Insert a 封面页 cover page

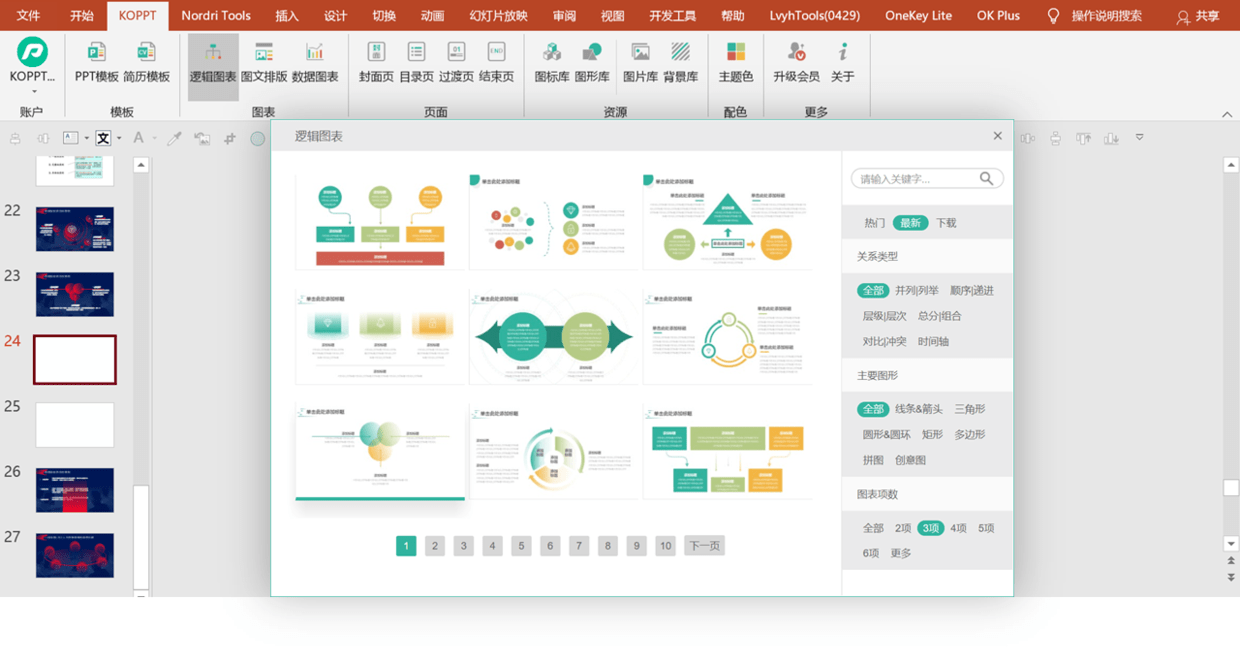coord(376,62)
